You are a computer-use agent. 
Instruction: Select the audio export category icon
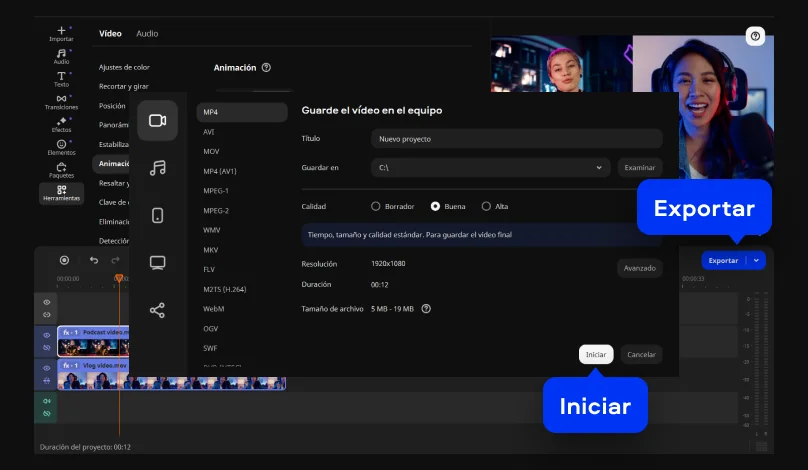pos(157,168)
